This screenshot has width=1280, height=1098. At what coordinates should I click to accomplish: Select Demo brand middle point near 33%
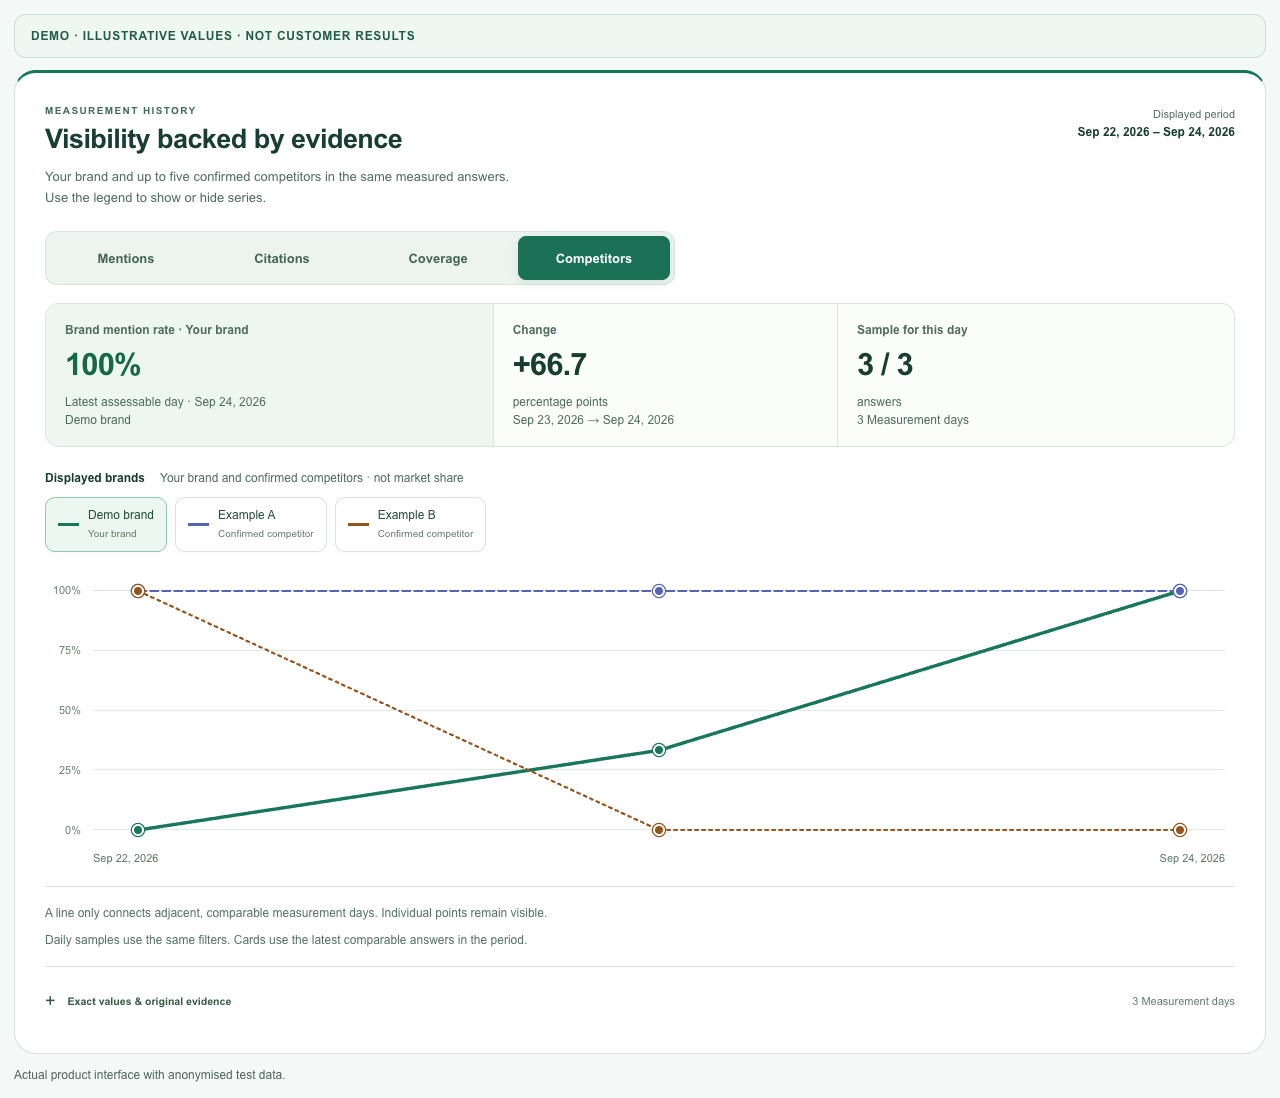pos(659,750)
